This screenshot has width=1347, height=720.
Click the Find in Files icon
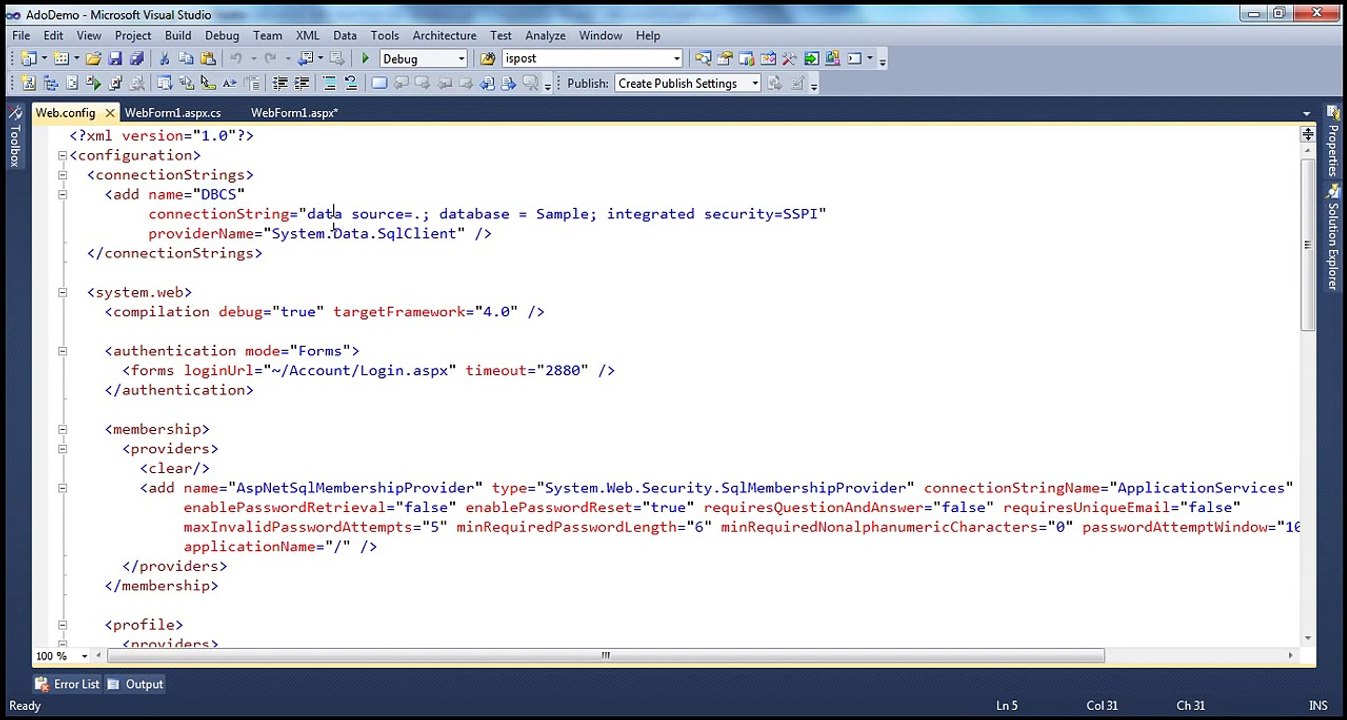(487, 58)
